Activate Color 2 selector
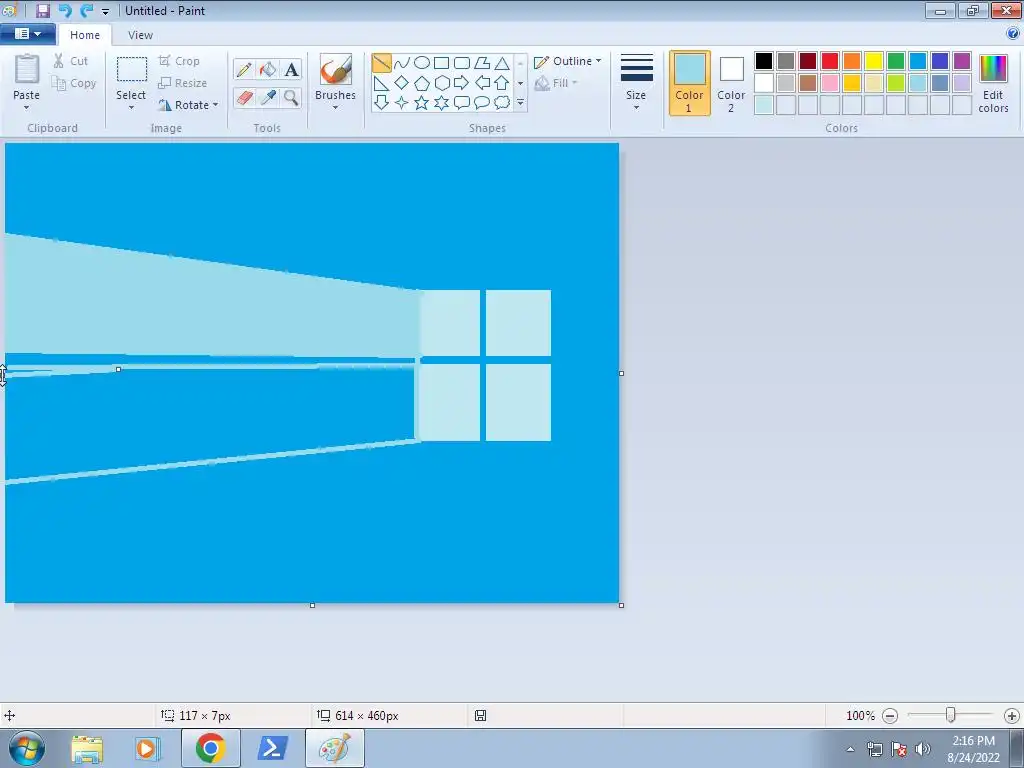 (731, 83)
